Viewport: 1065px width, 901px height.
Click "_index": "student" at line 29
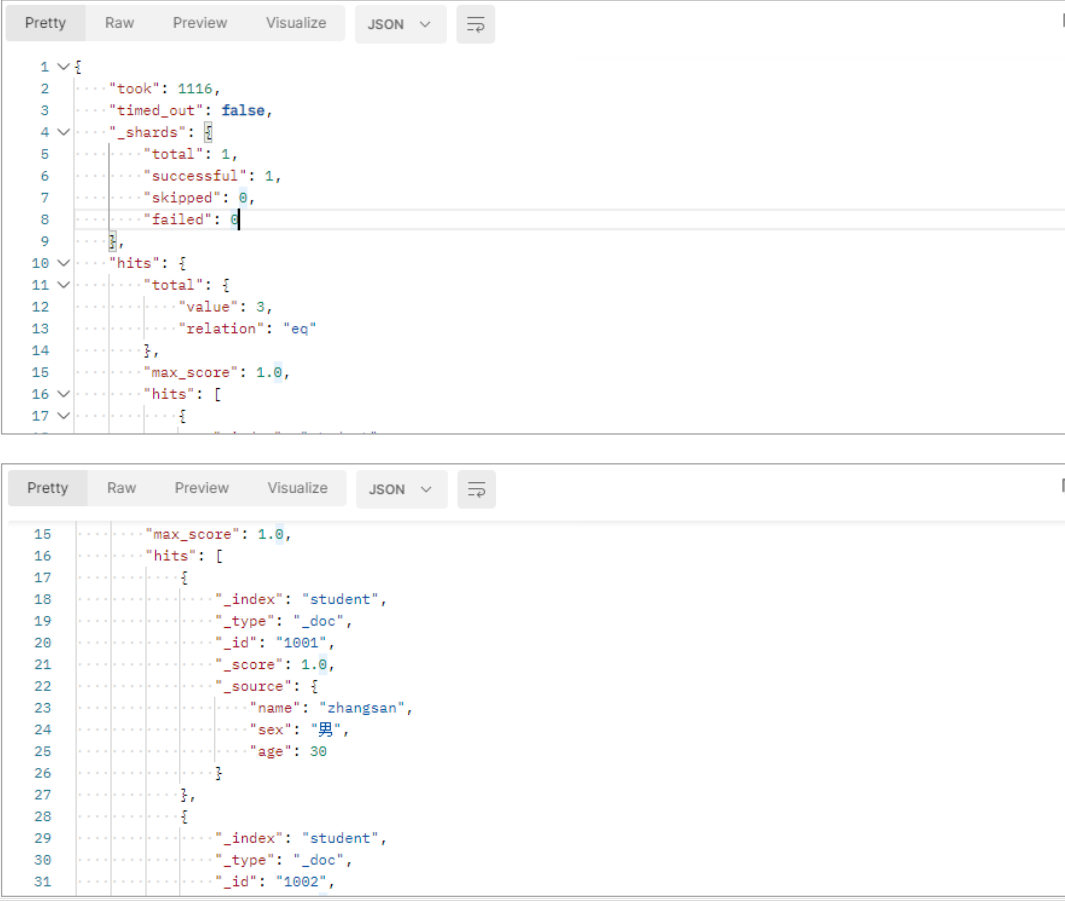click(301, 838)
